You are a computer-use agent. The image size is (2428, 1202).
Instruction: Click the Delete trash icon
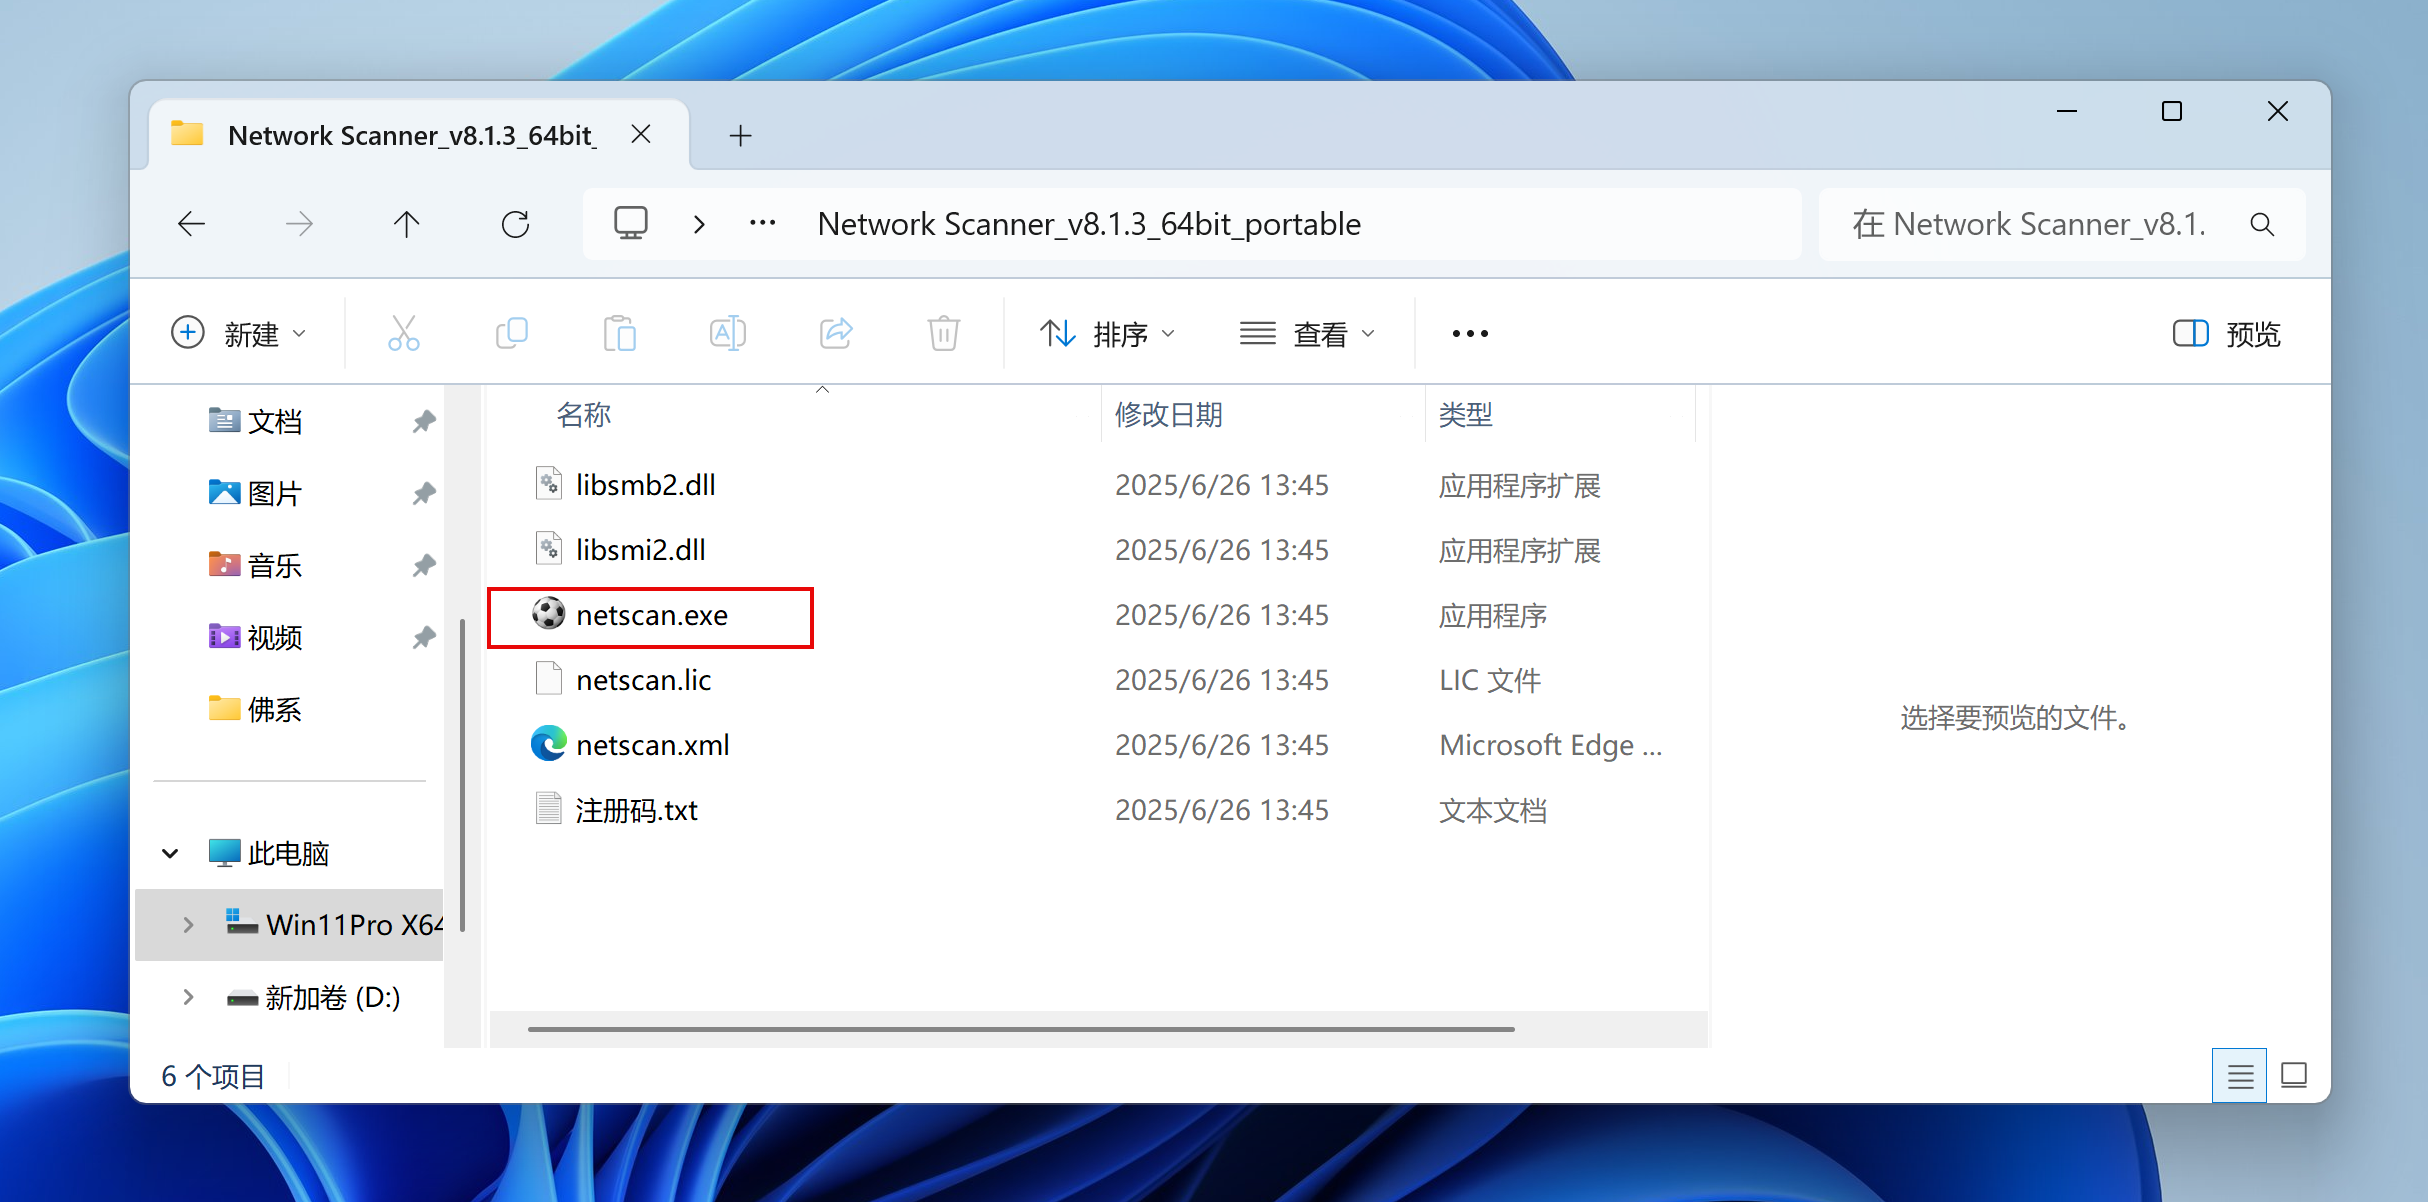tap(943, 333)
